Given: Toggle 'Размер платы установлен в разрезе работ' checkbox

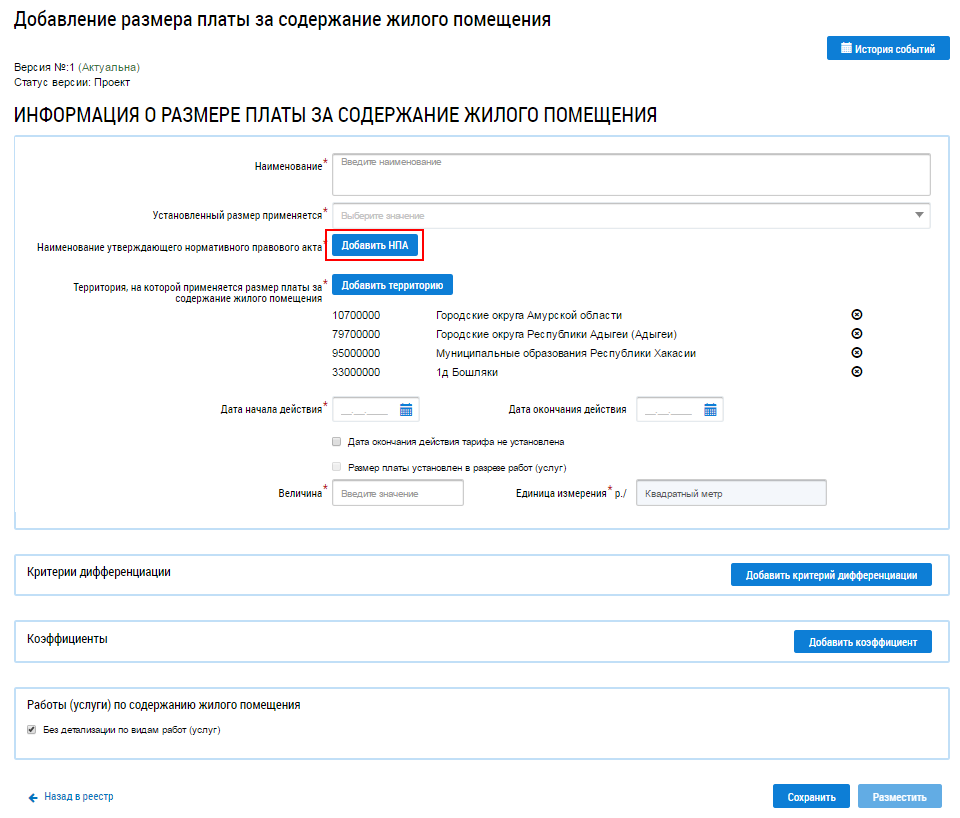Looking at the screenshot, I should tap(337, 467).
